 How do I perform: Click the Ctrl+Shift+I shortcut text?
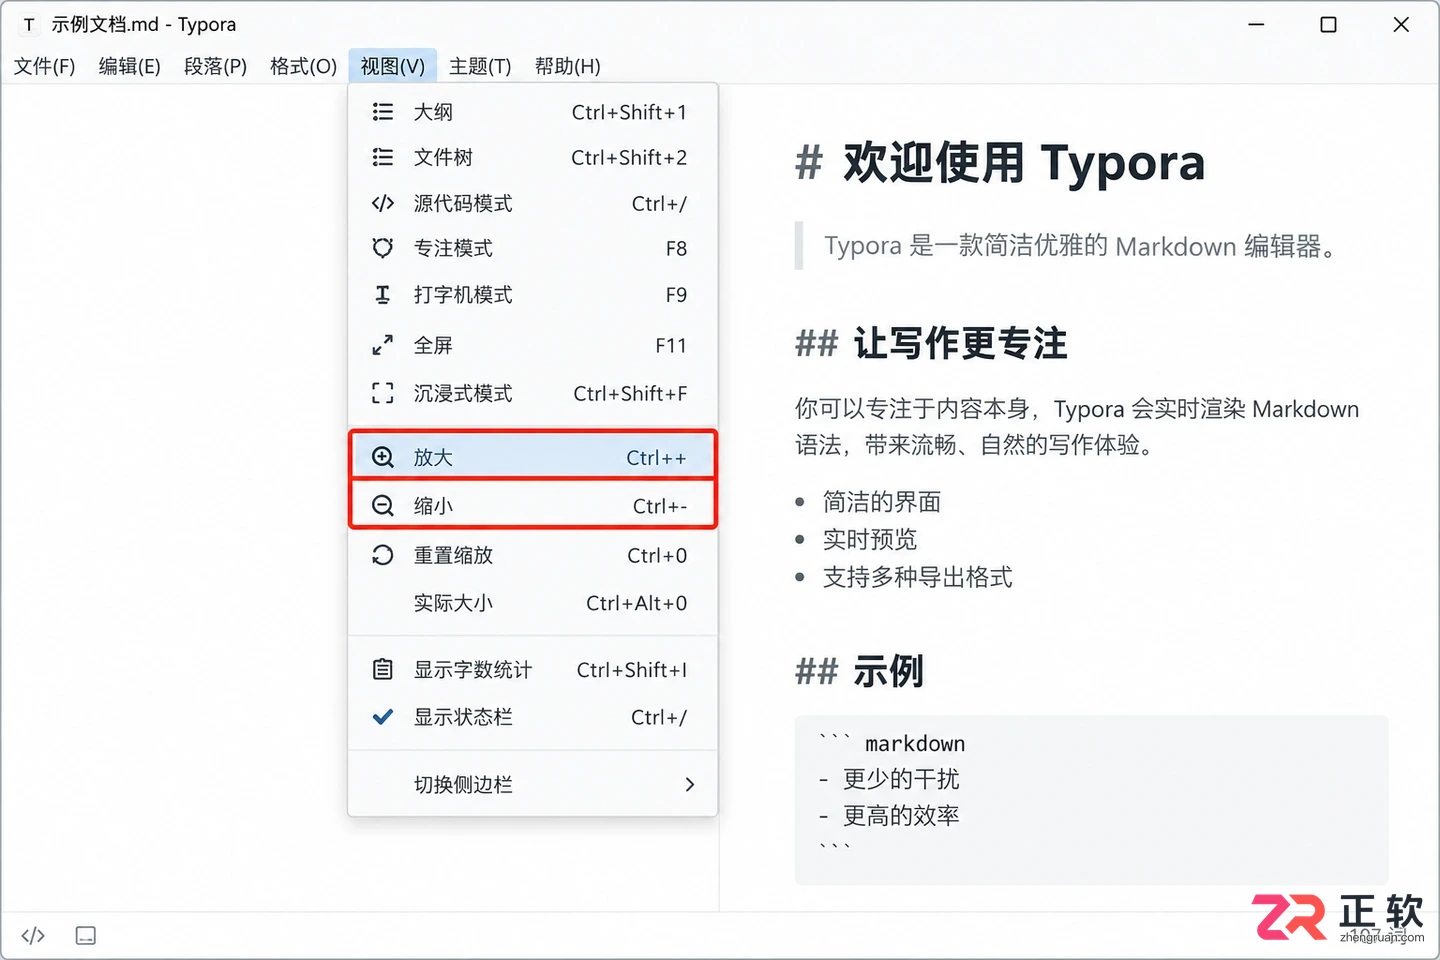click(632, 671)
